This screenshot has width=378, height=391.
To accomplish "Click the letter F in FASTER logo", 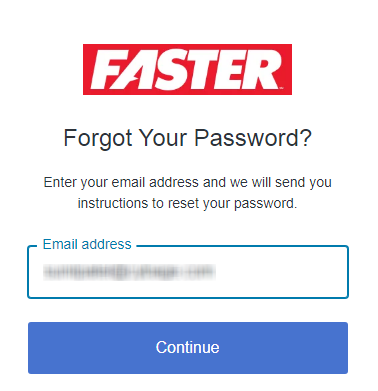I will [x=107, y=70].
